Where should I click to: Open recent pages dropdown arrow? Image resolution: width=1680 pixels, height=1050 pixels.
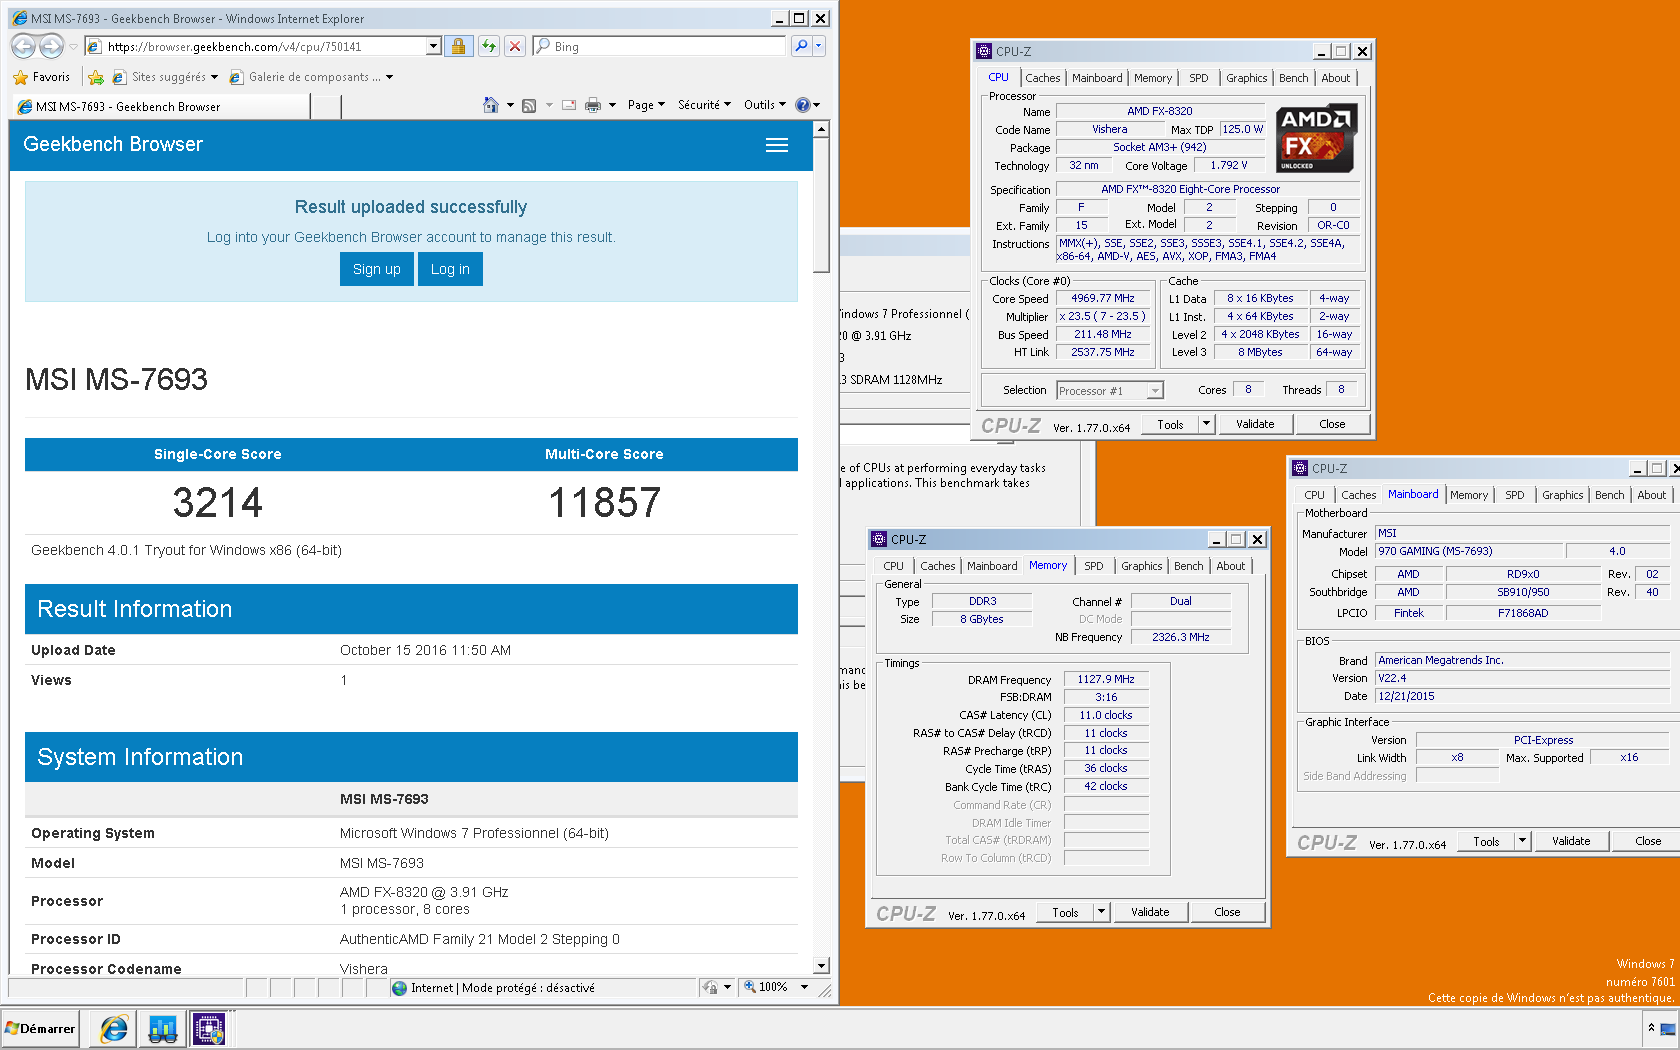coord(73,46)
